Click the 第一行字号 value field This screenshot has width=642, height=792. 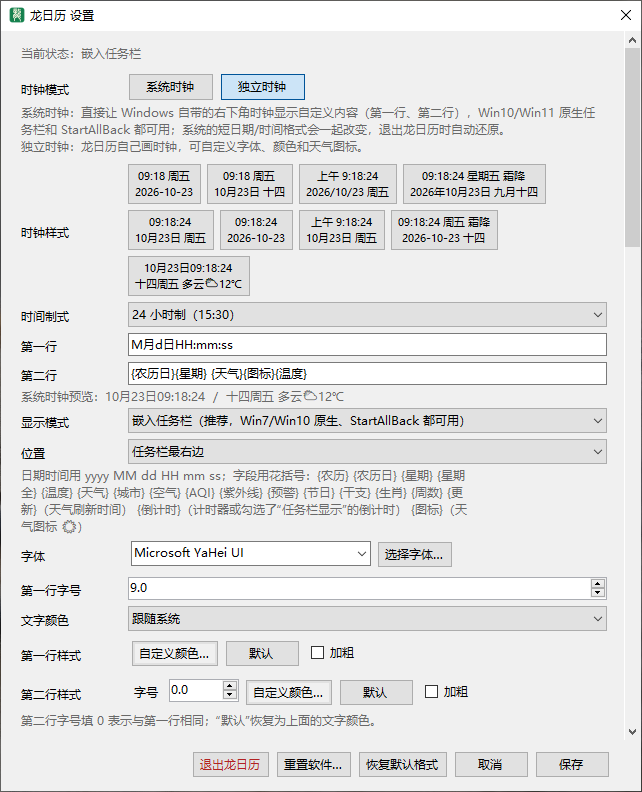click(x=359, y=588)
